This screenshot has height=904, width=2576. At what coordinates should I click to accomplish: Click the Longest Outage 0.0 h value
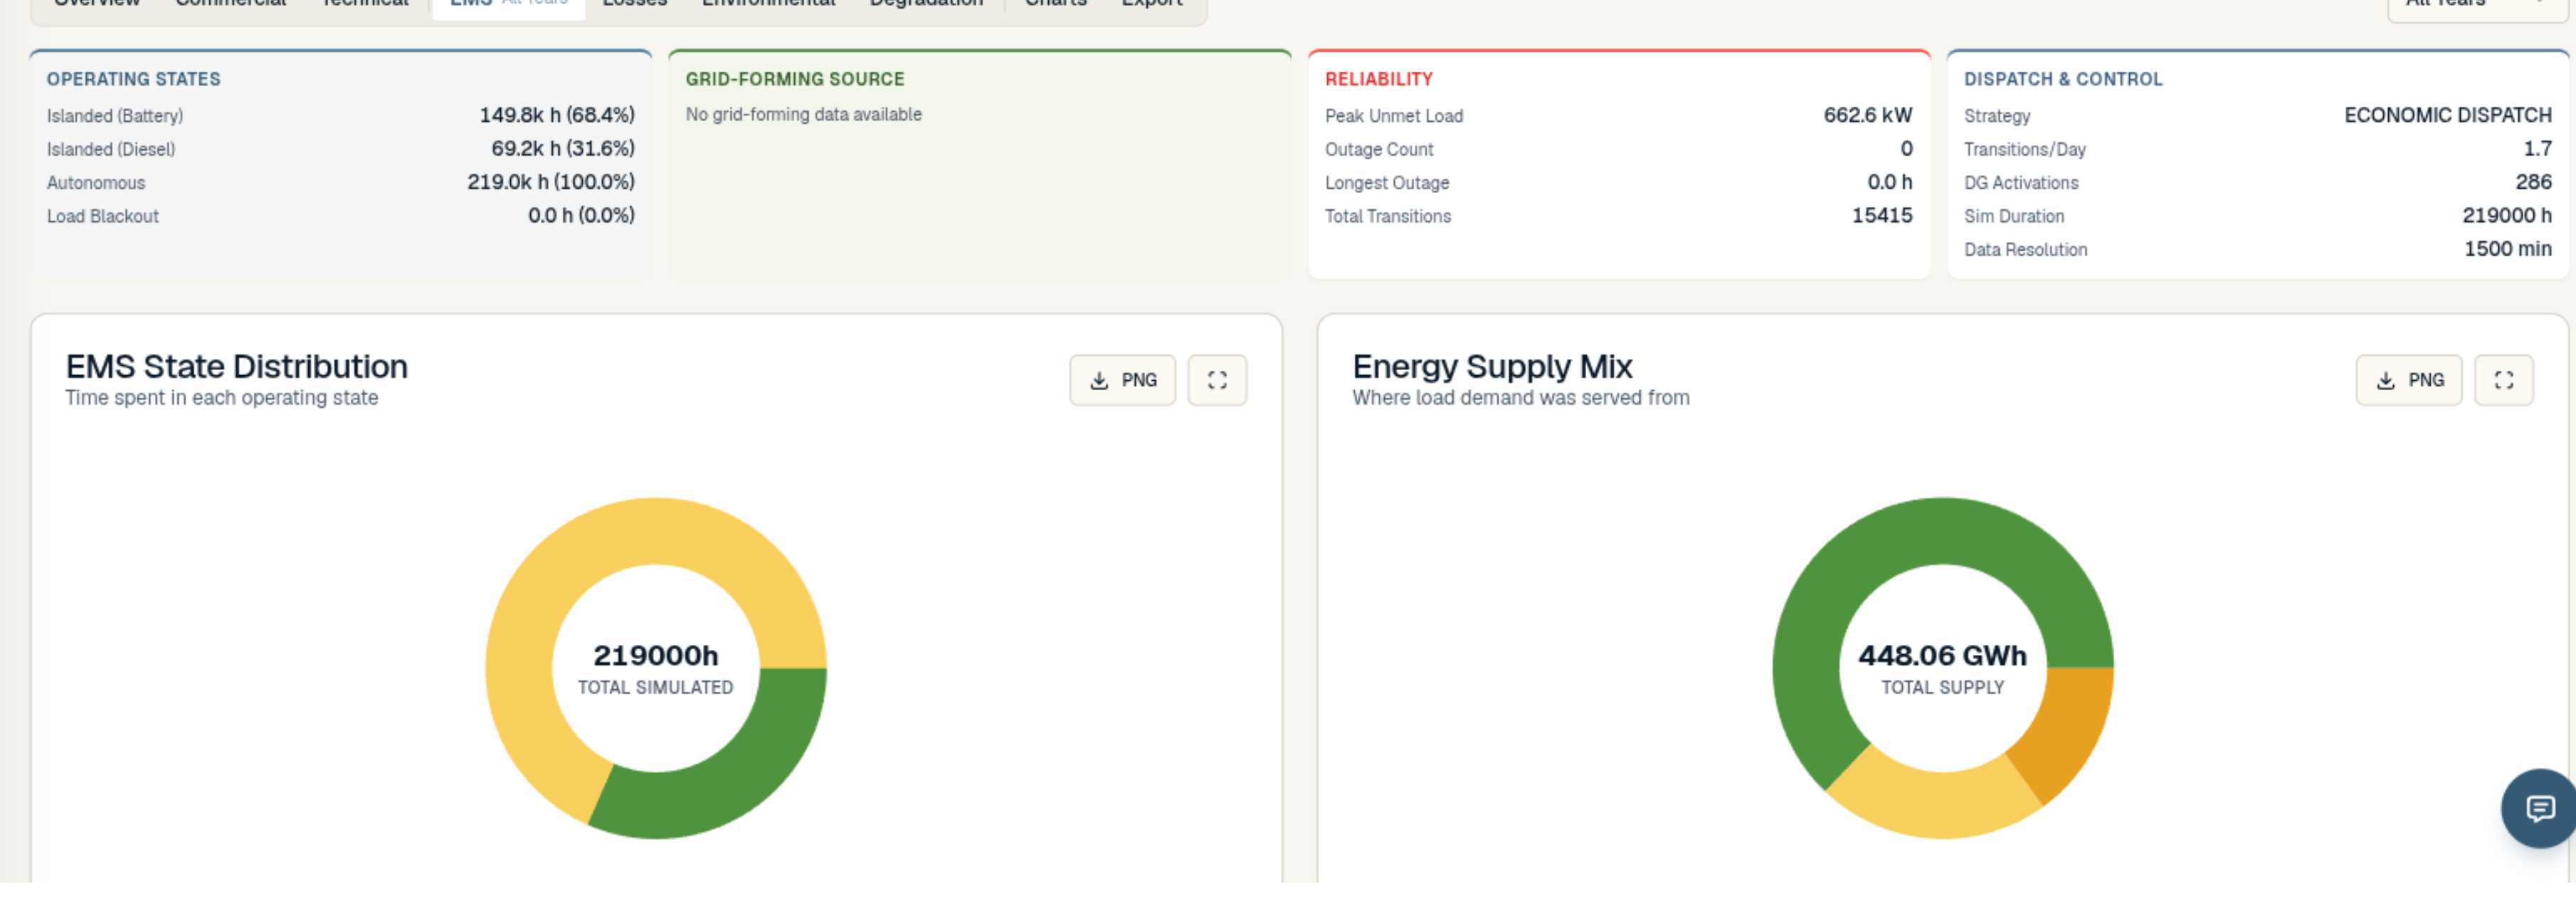pyautogui.click(x=1890, y=182)
